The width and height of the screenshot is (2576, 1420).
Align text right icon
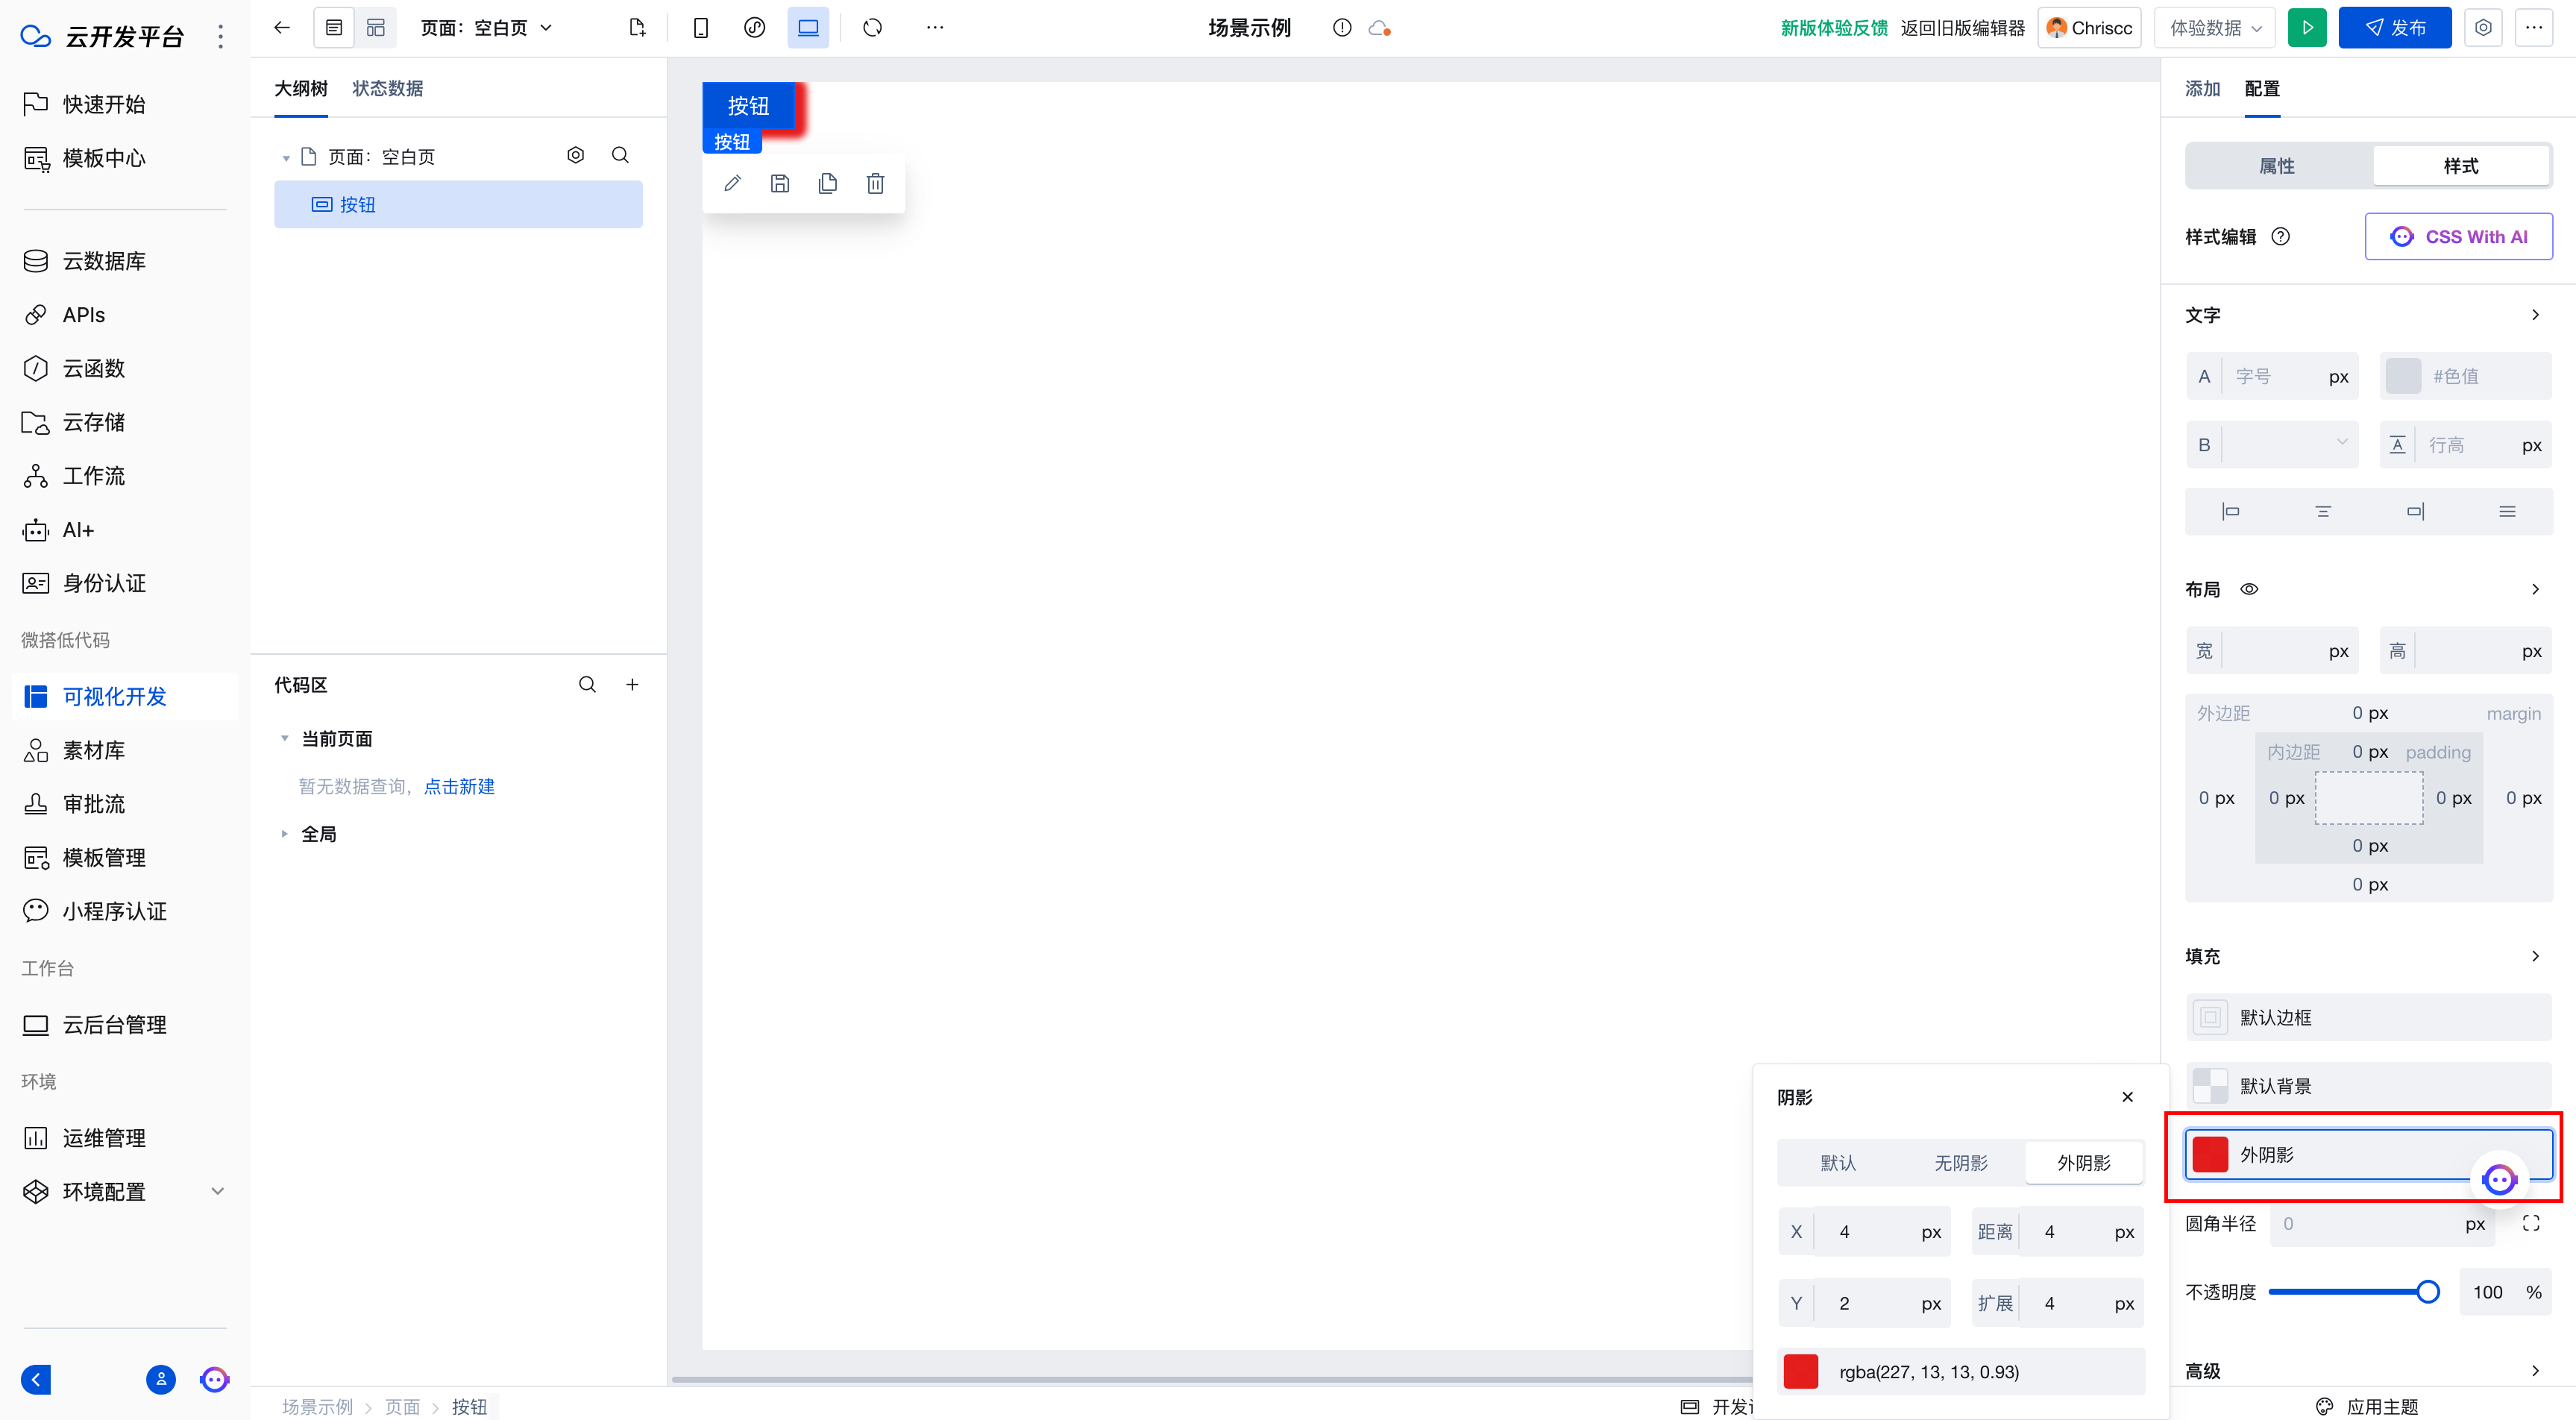click(2415, 511)
